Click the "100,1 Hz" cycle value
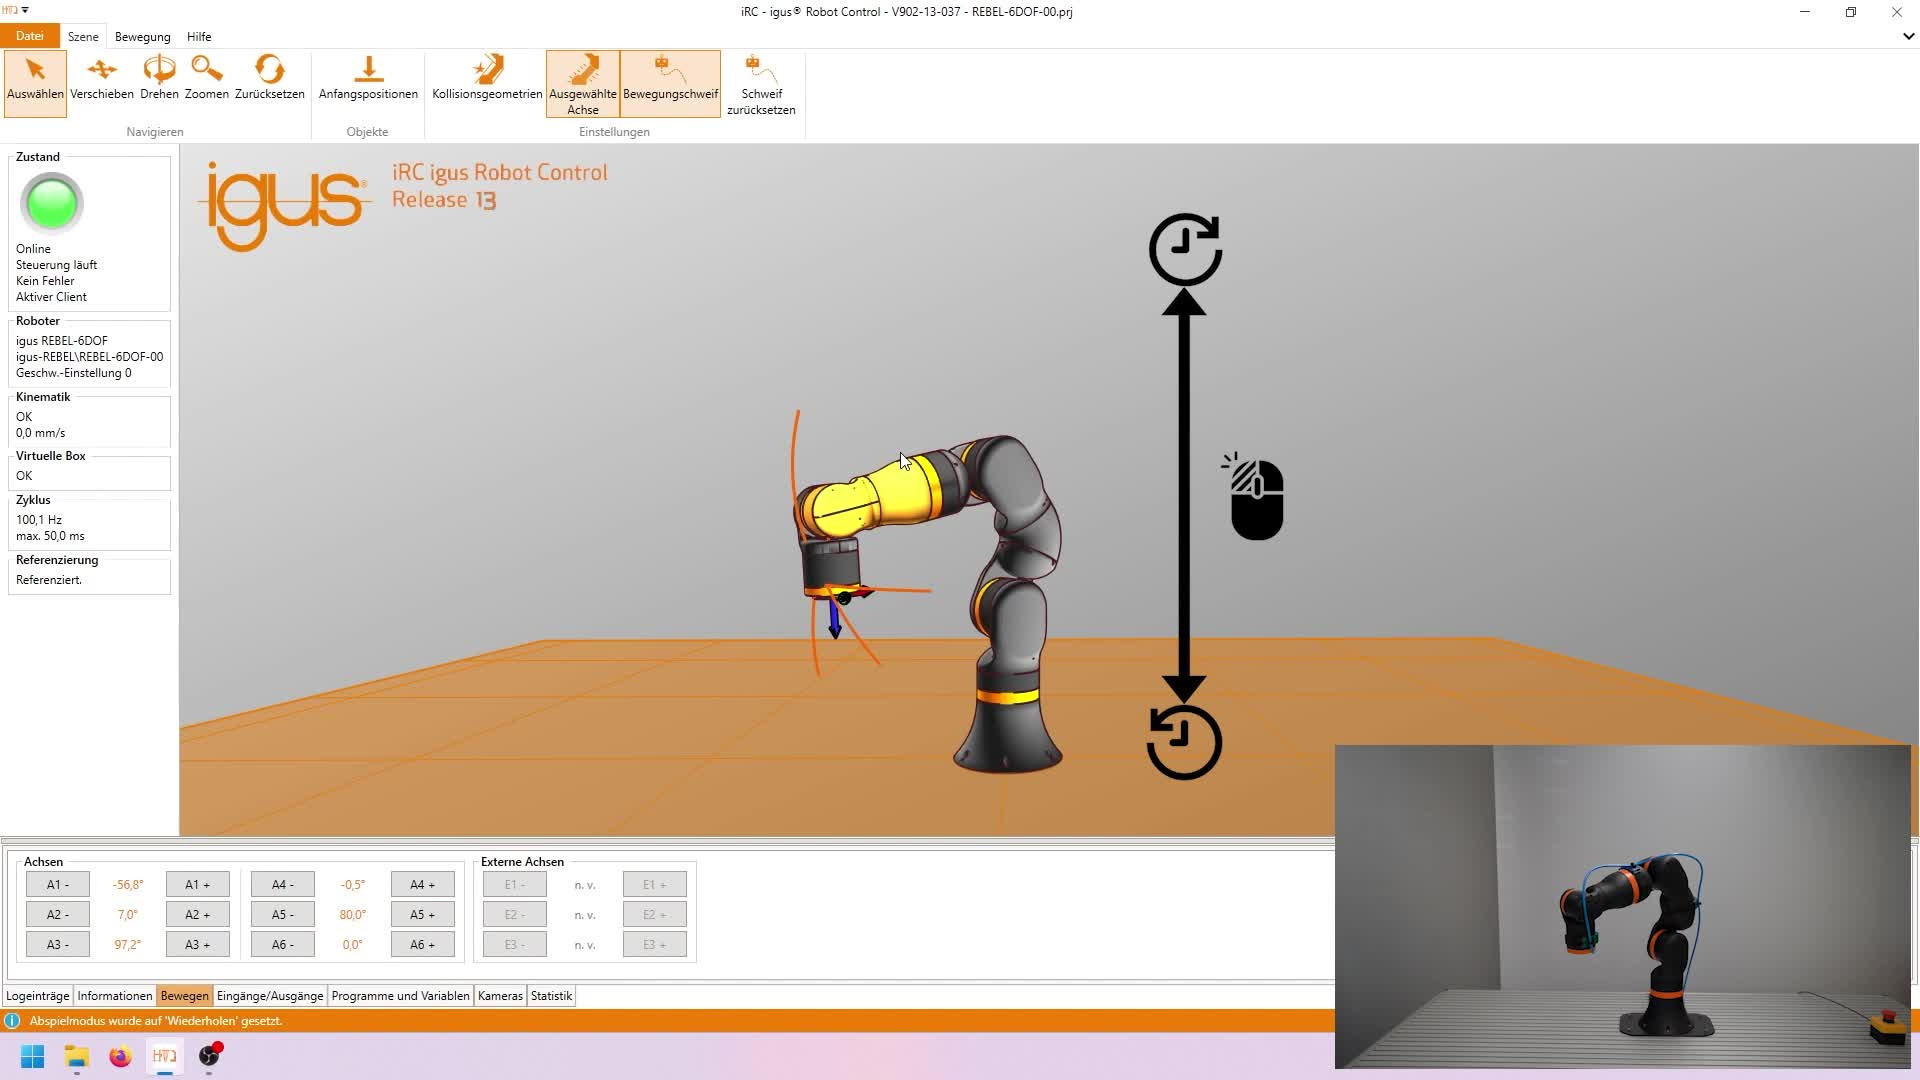Viewport: 1920px width, 1080px height. pos(39,520)
